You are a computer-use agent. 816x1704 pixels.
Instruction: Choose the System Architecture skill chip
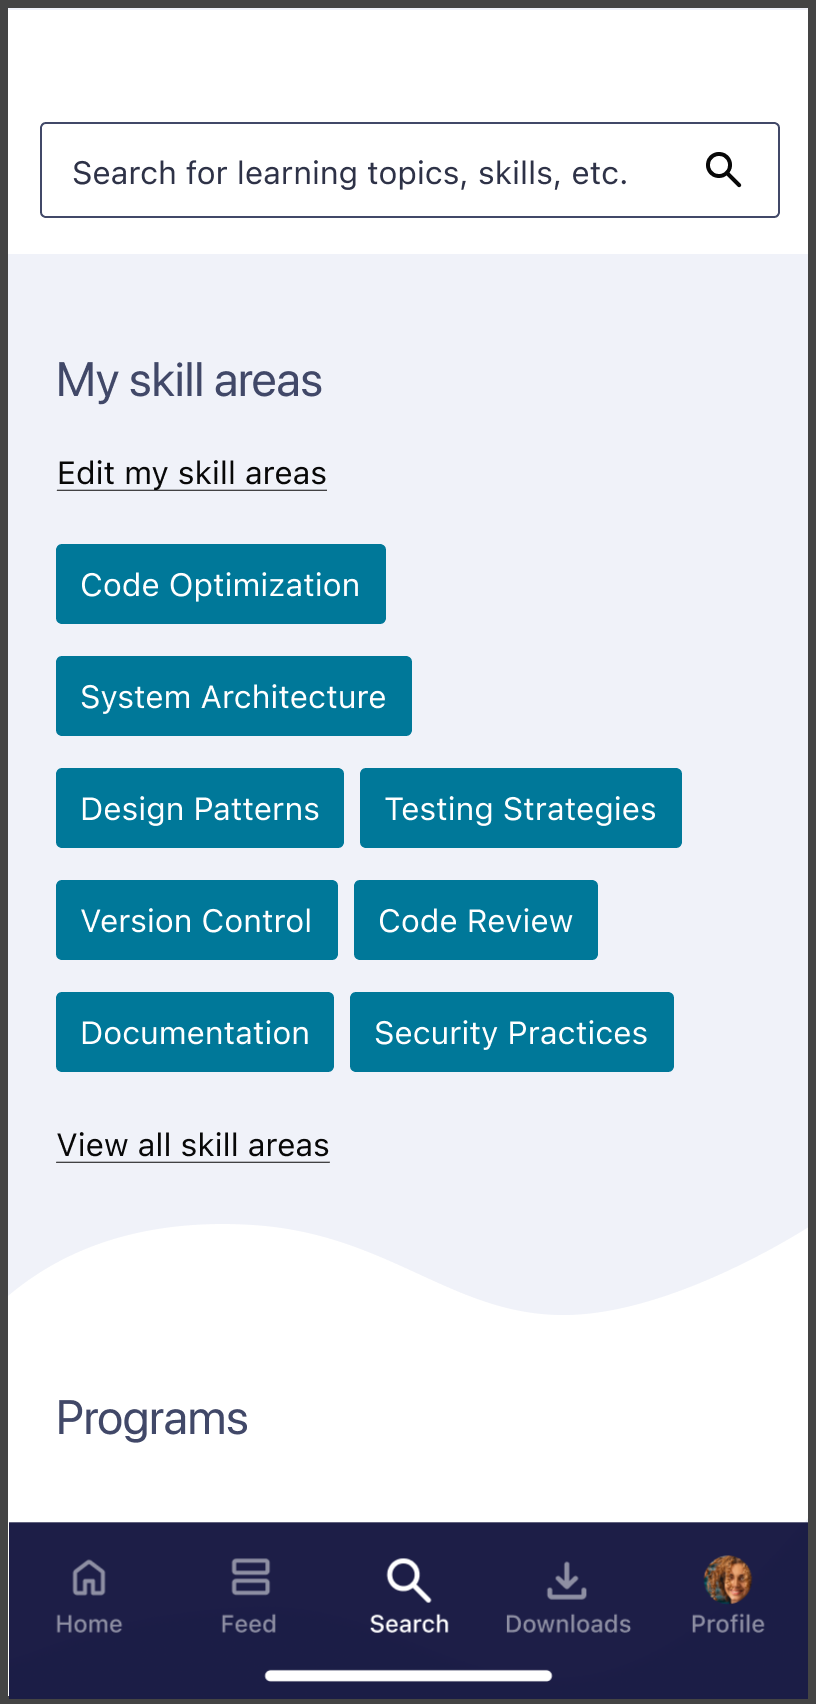click(234, 697)
